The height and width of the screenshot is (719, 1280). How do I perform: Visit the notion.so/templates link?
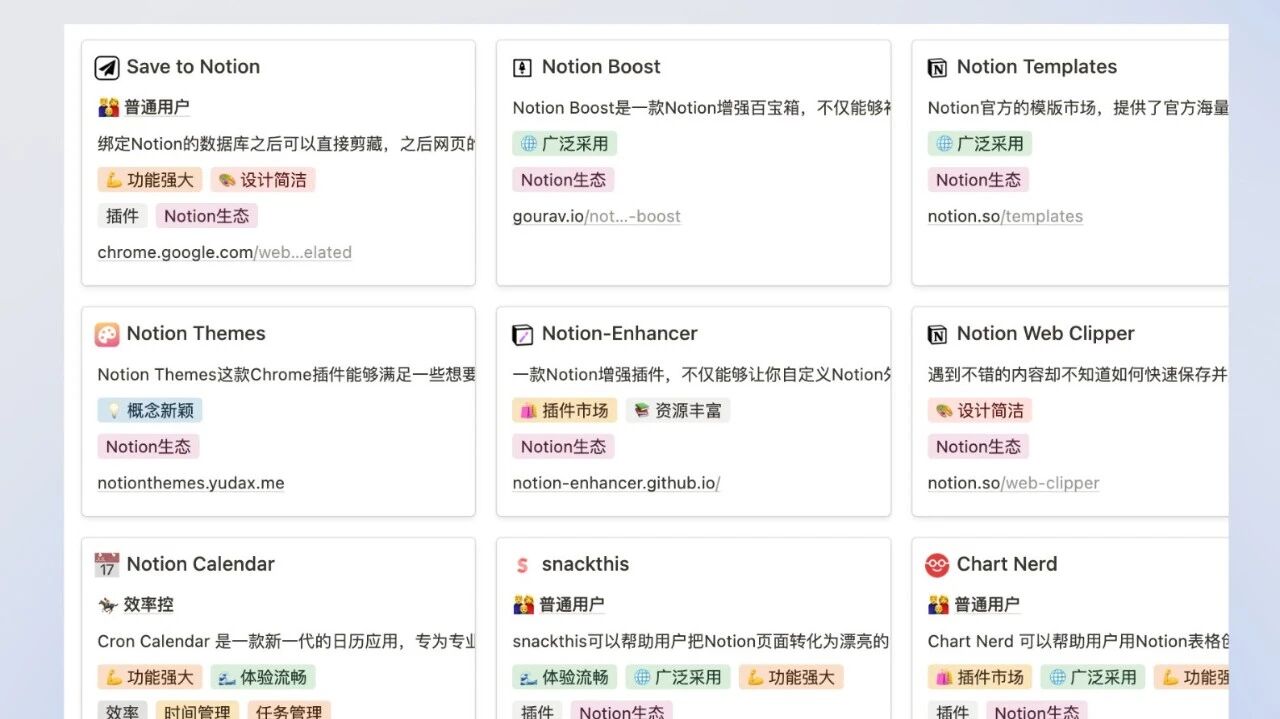1005,216
